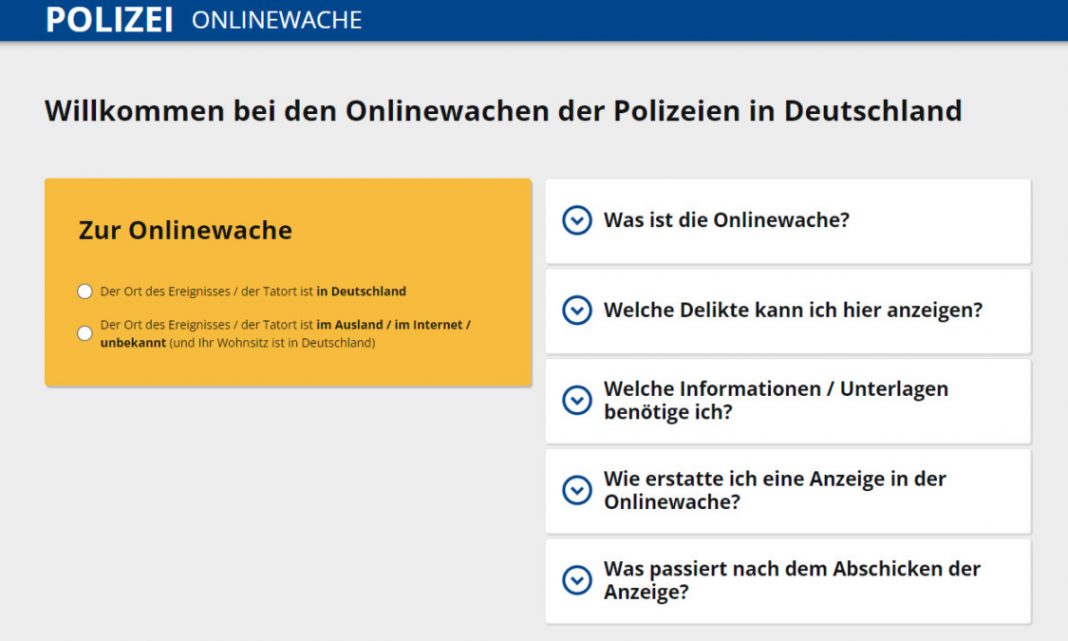Open 'Wie erstatte ich eine Anzeige' section title
The width and height of the screenshot is (1068, 641).
tap(774, 490)
